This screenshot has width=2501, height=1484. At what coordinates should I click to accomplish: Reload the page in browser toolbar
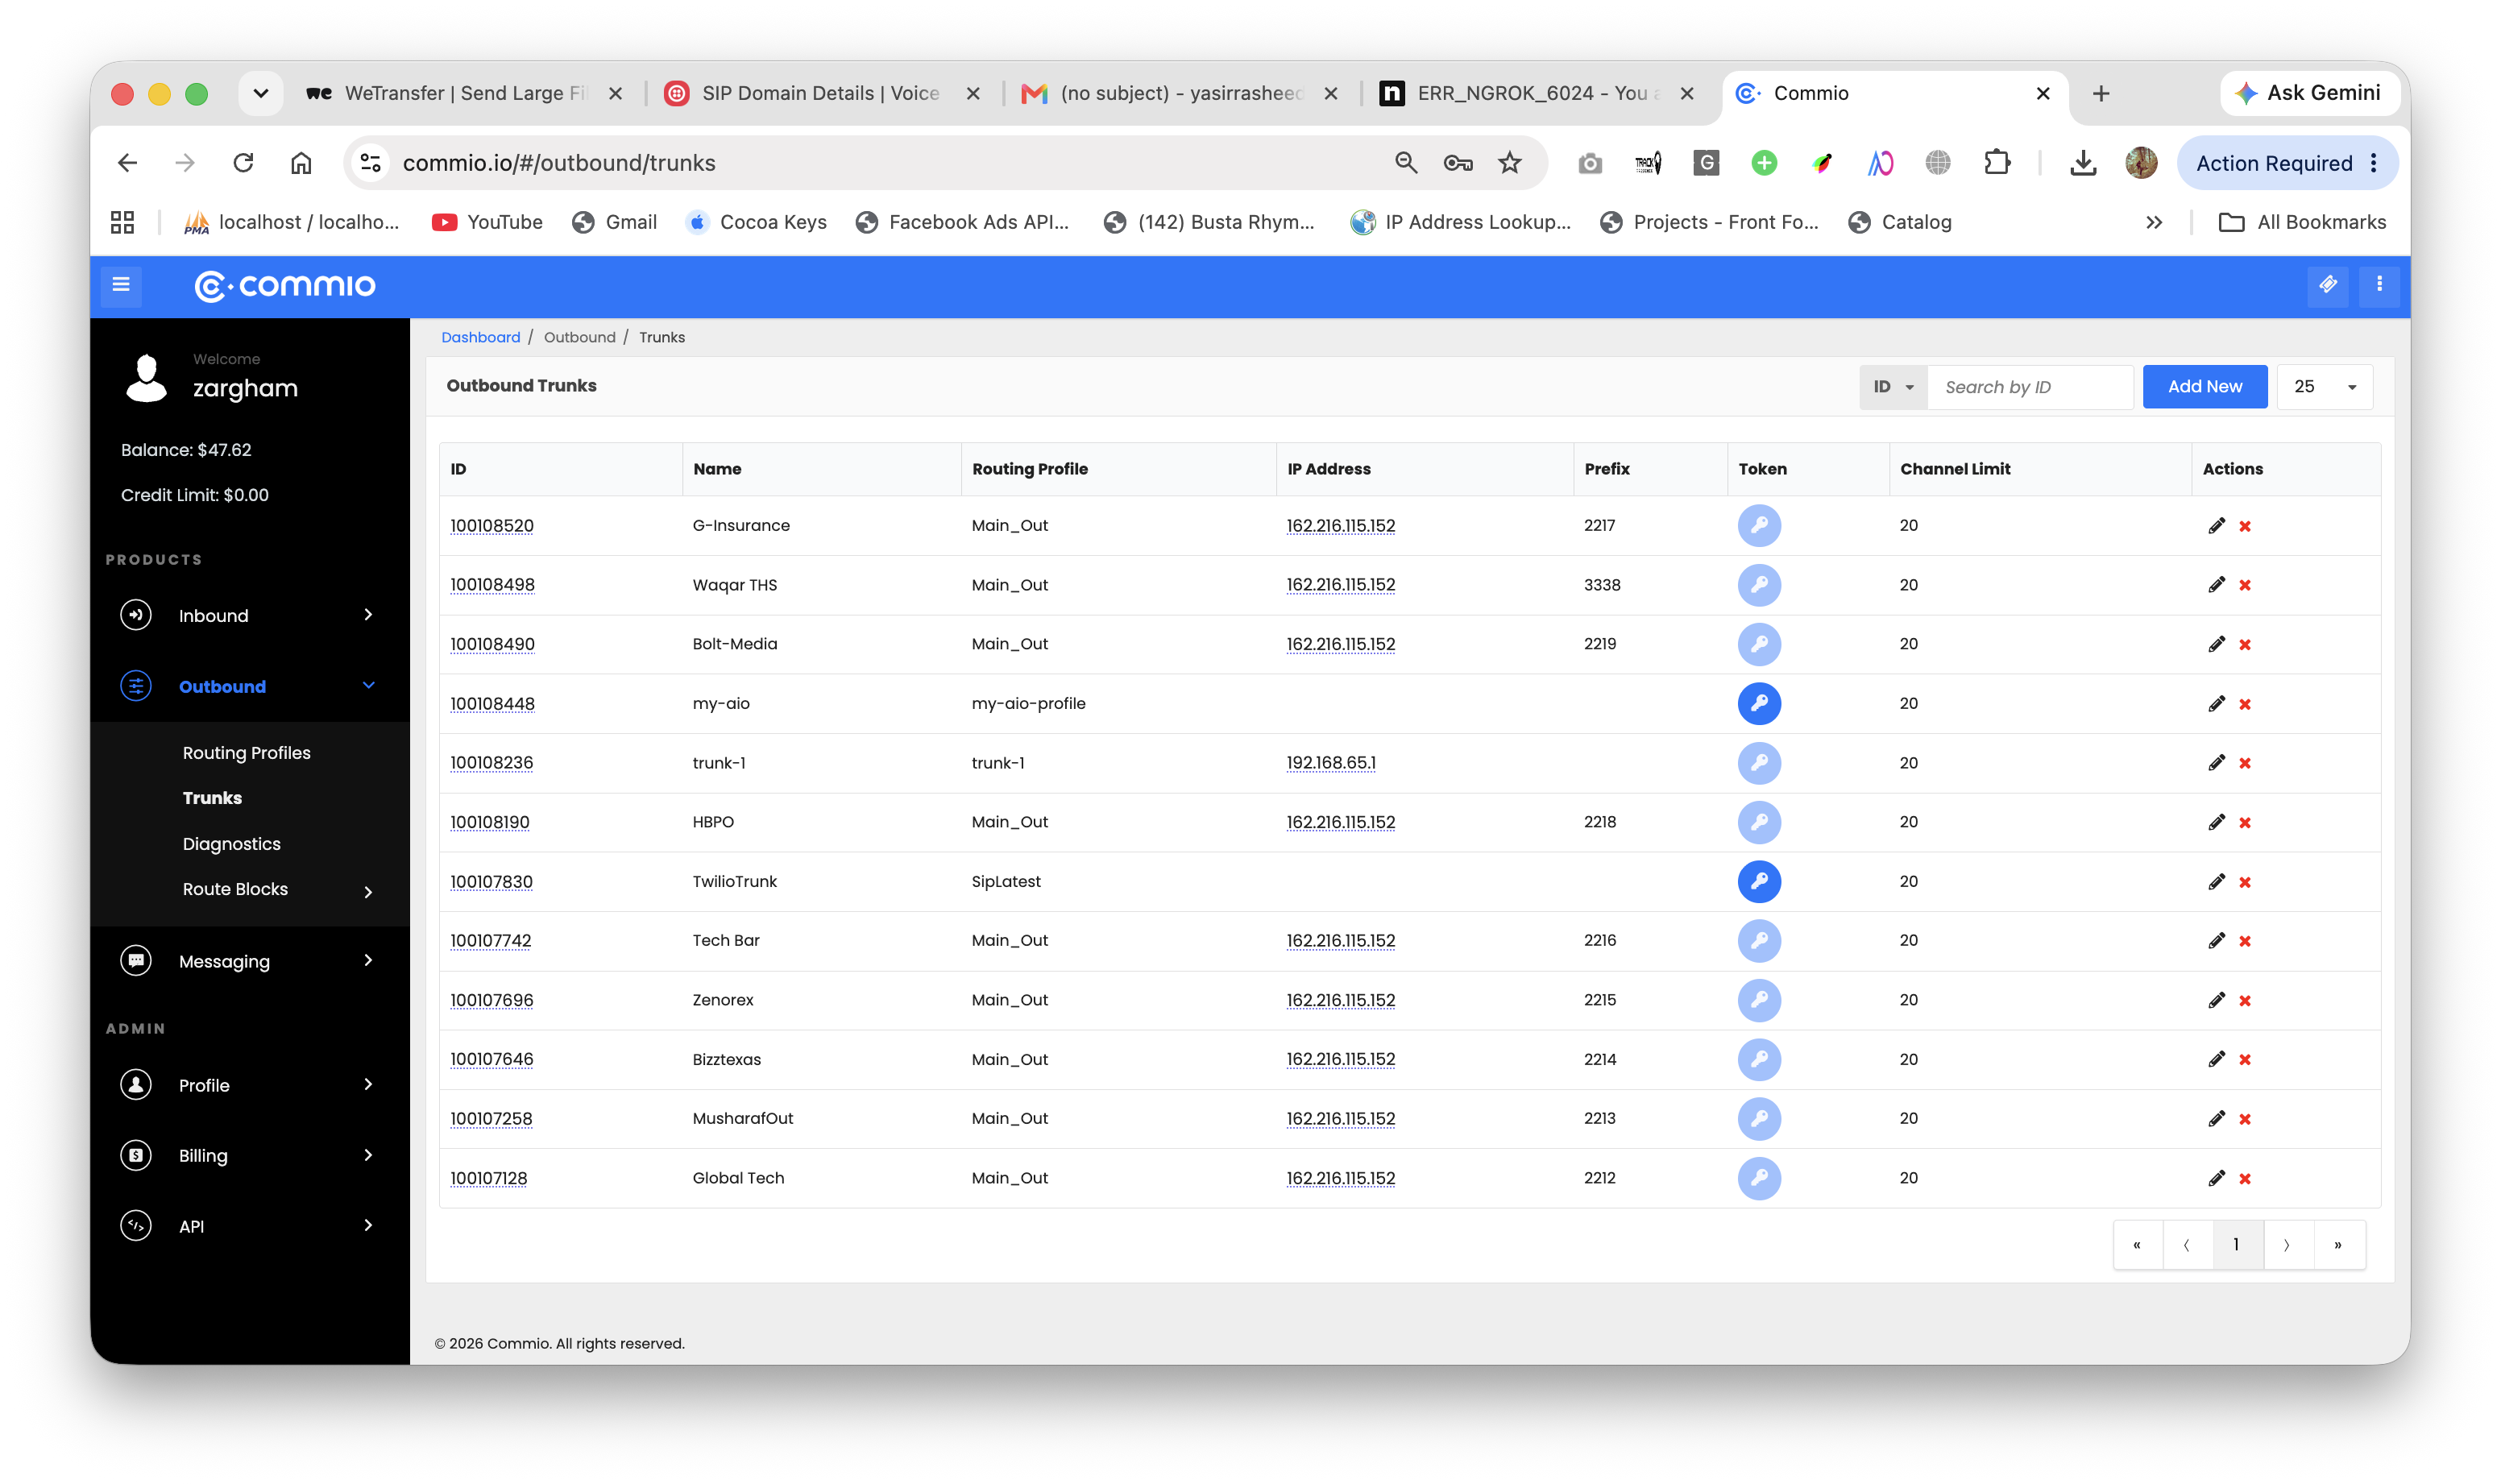pos(243,163)
